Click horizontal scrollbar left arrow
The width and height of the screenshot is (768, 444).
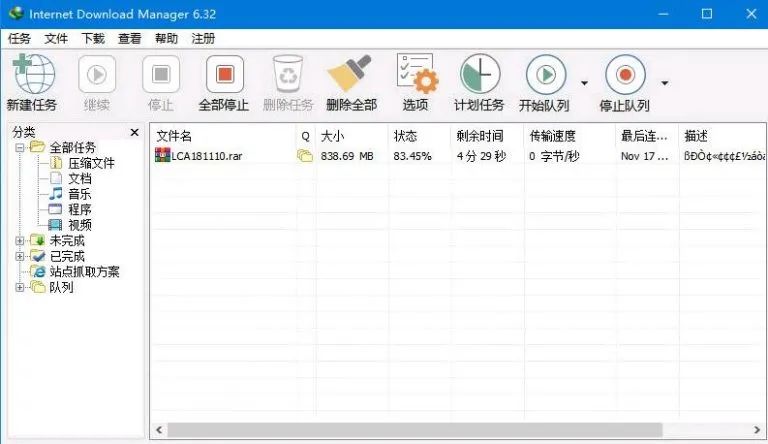point(159,430)
